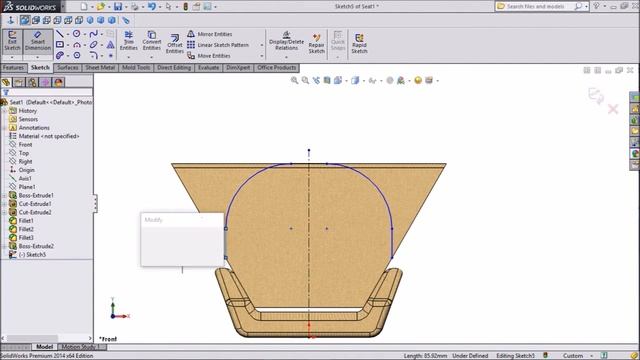
Task: Open the PropertyManager tab icon
Action: [19, 82]
